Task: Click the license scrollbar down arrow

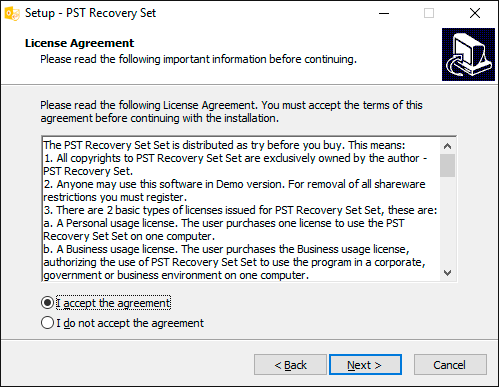Action: tap(448, 273)
